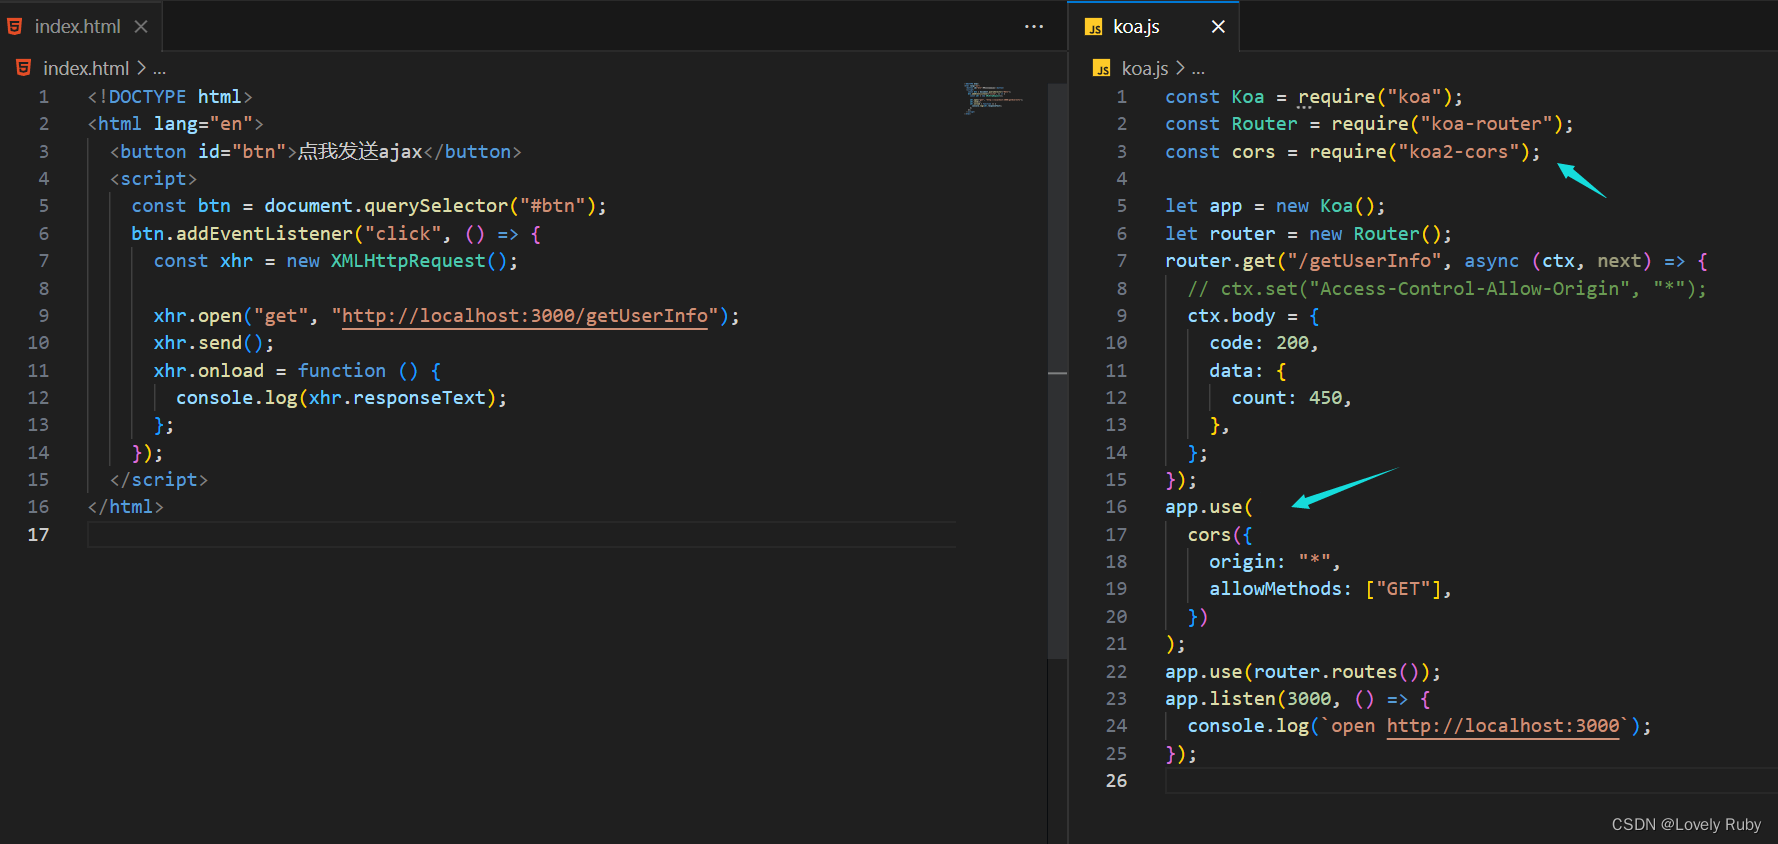Click the 'koa-router' string in koa.js
This screenshot has height=844, width=1778.
[1487, 124]
